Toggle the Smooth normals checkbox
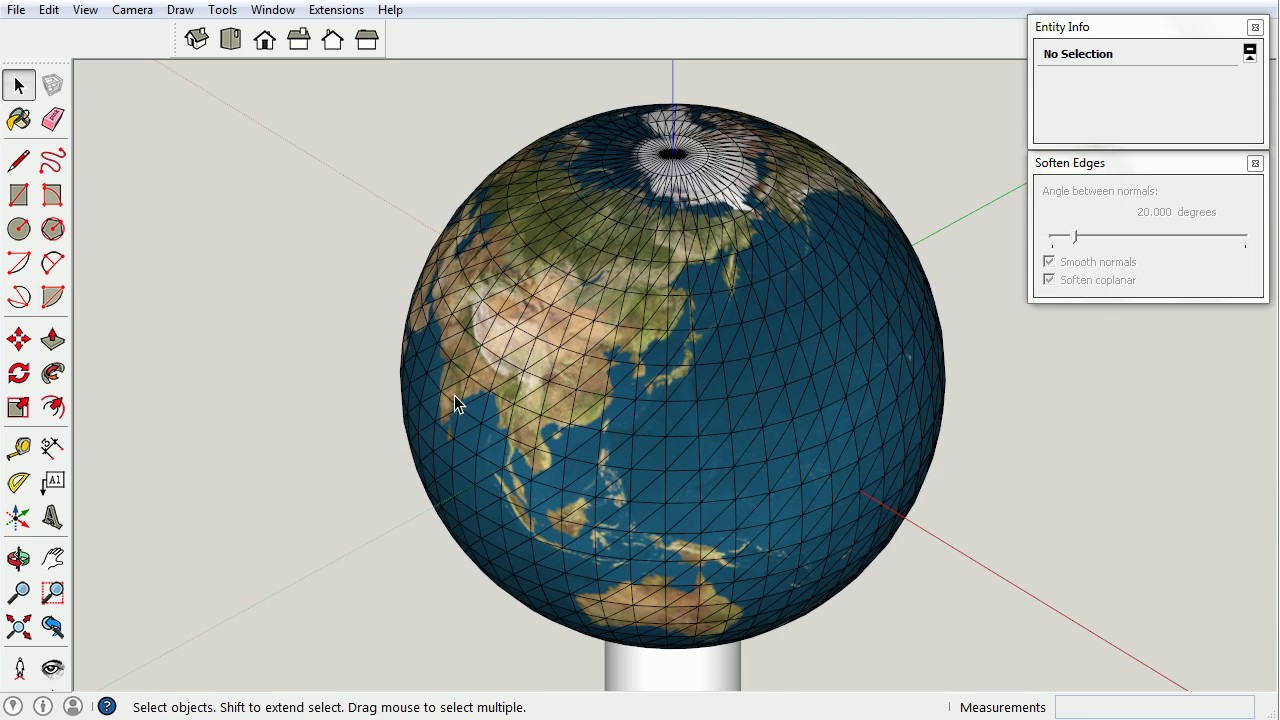The width and height of the screenshot is (1280, 720). [x=1049, y=262]
